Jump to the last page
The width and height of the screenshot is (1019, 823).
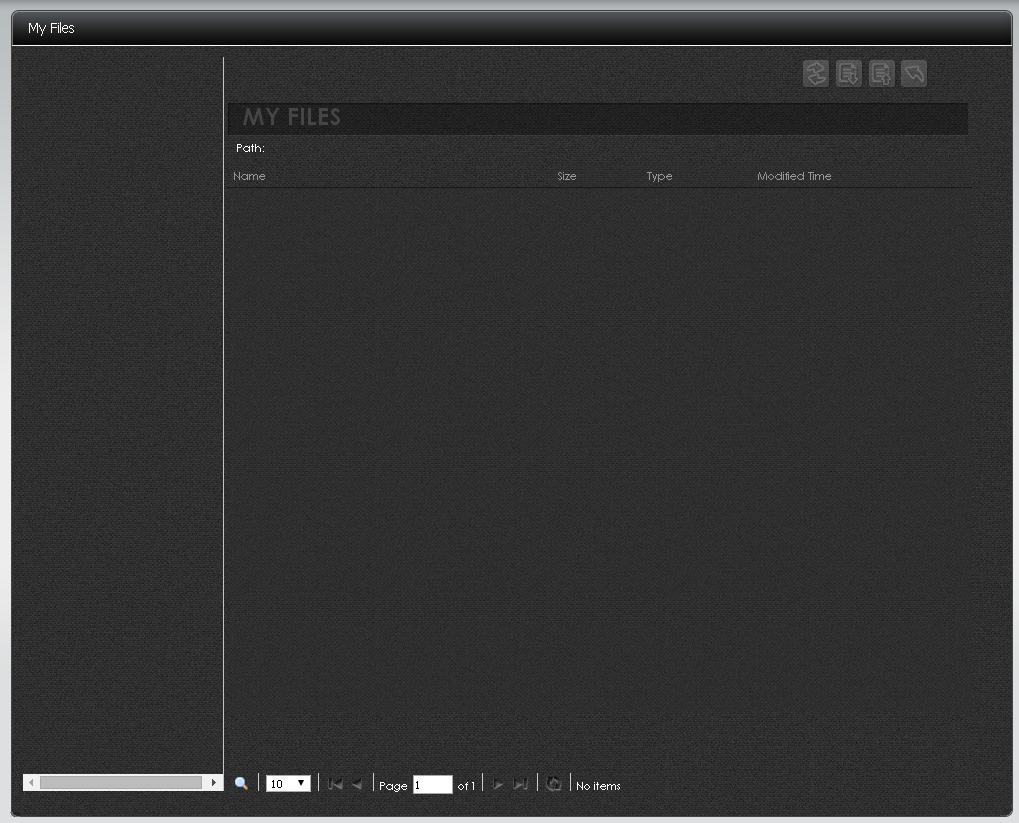tap(520, 785)
